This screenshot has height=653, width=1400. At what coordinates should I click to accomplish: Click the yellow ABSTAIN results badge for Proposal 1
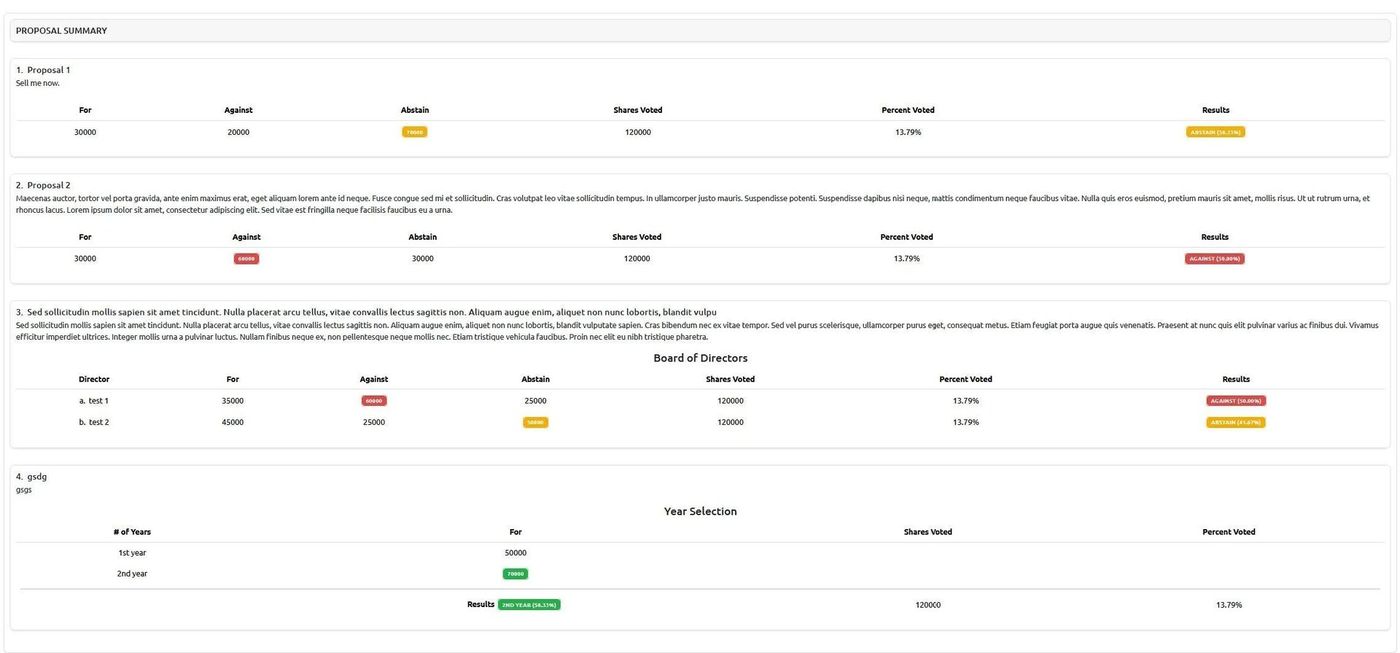coord(1215,132)
